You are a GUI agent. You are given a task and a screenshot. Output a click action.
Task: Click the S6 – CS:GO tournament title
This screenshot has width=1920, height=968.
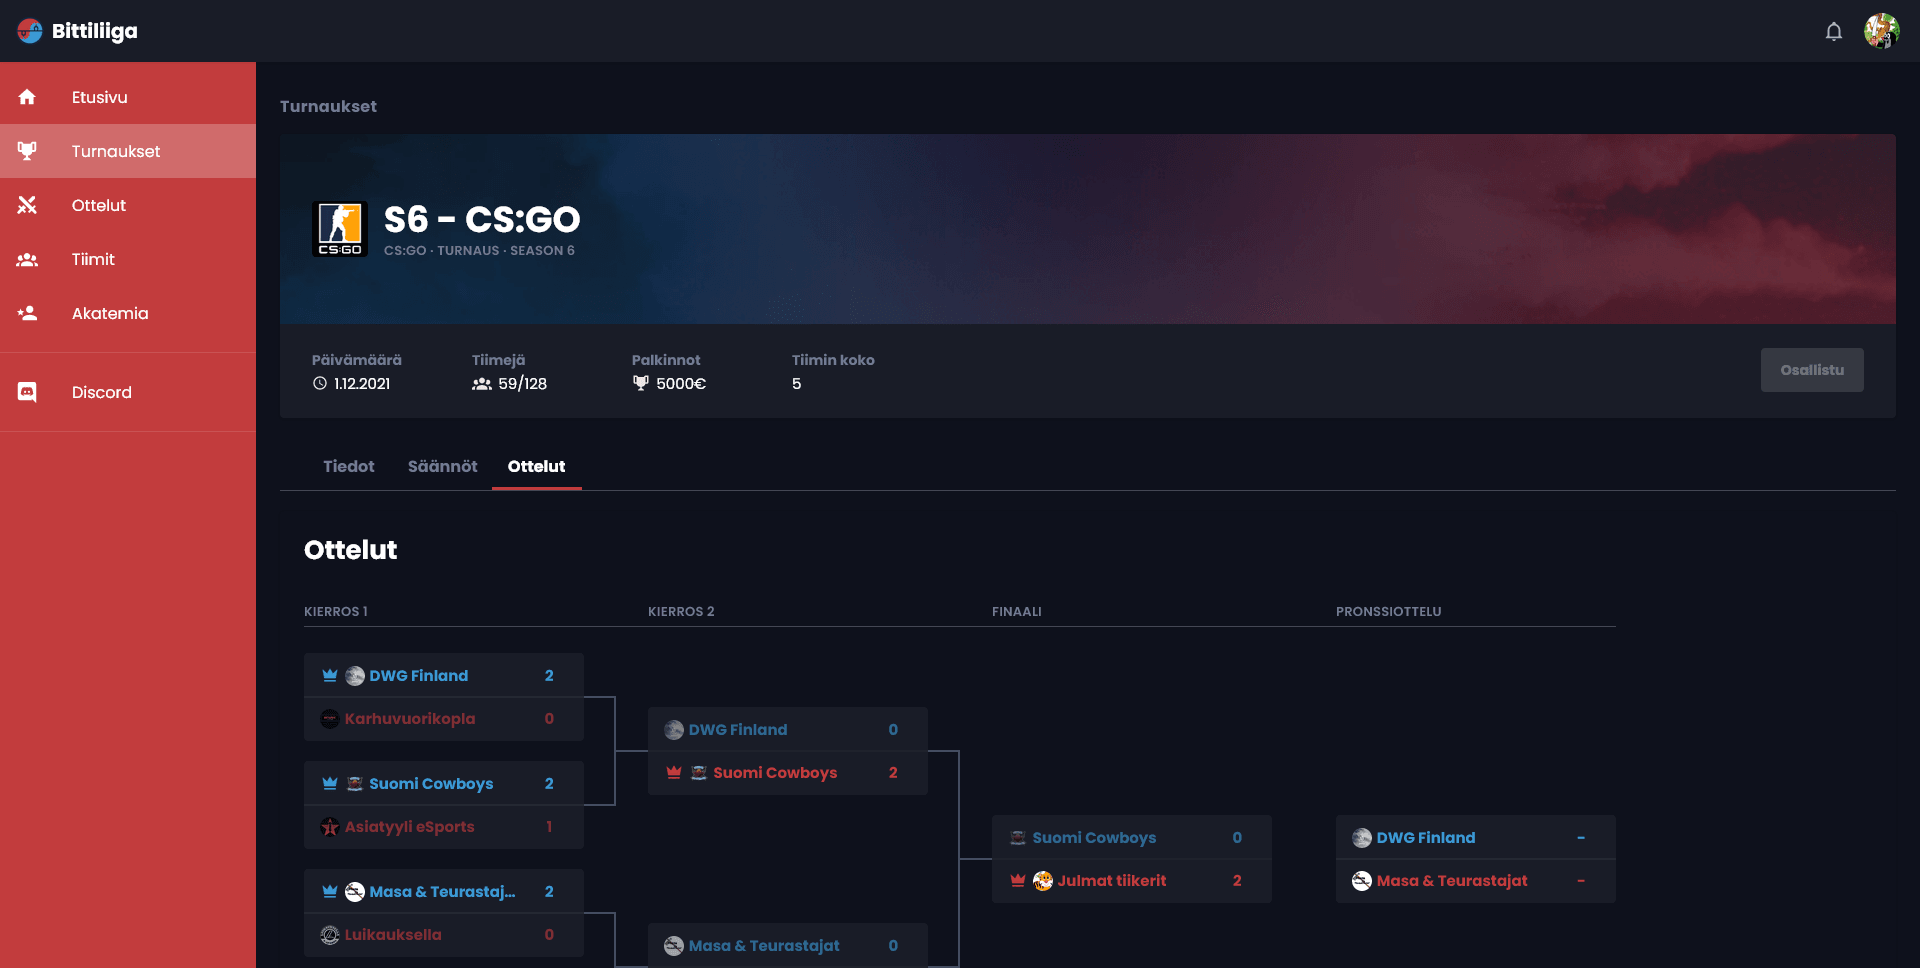tap(482, 219)
